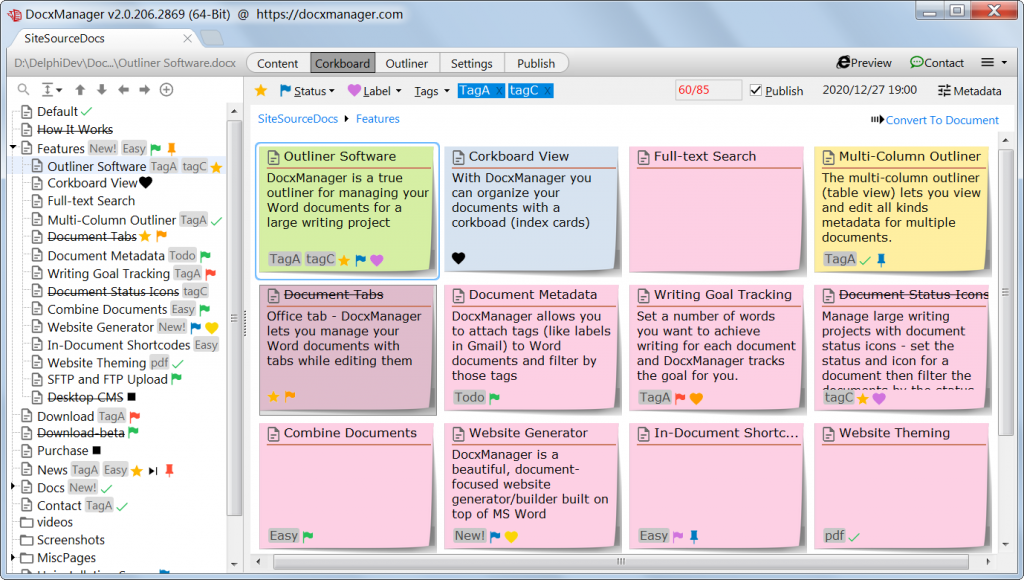Click the tree panel scrollbar down arrow

(x=234, y=564)
